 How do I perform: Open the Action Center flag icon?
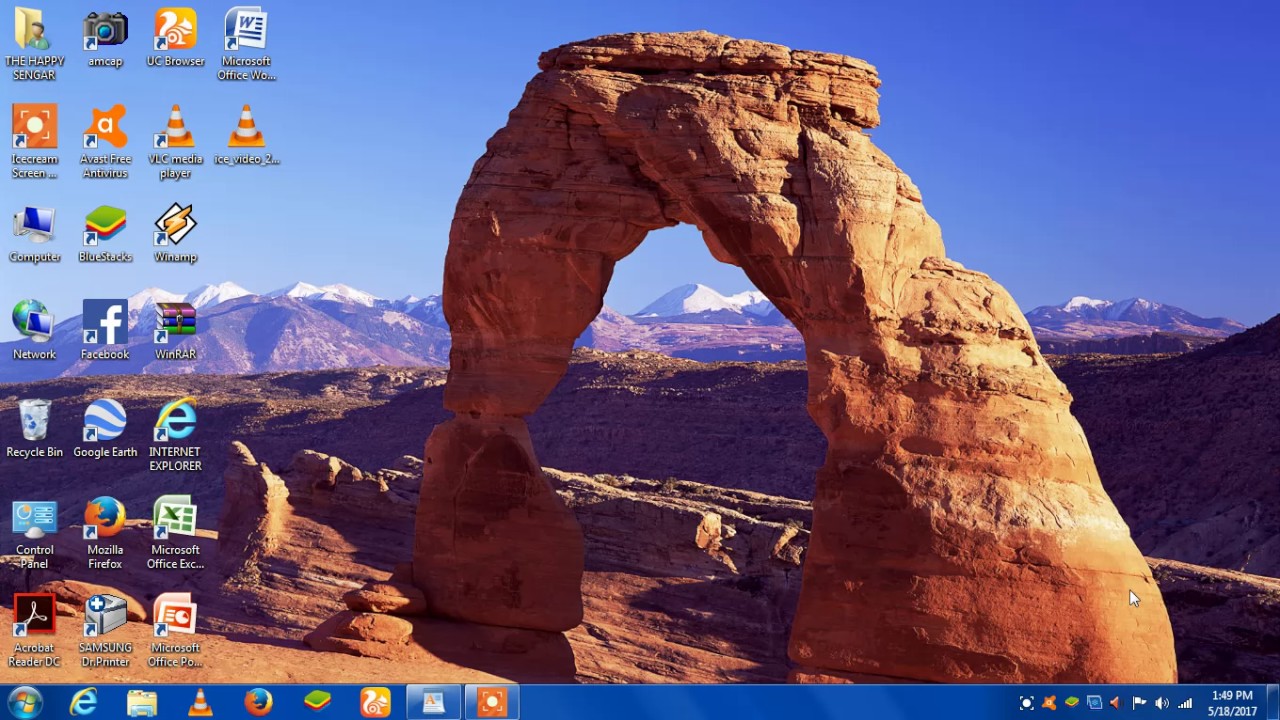click(1139, 703)
